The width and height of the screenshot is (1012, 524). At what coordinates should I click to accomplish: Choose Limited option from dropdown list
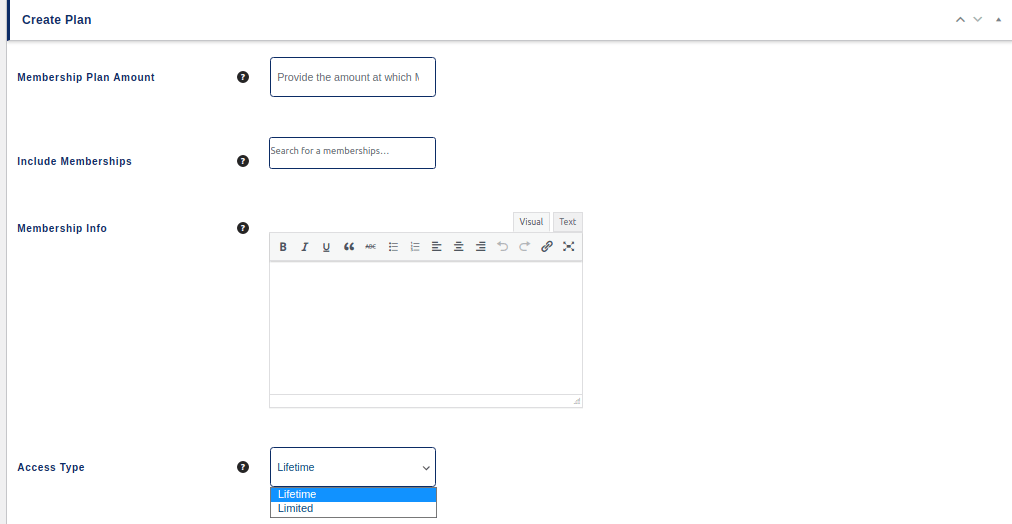(x=354, y=509)
